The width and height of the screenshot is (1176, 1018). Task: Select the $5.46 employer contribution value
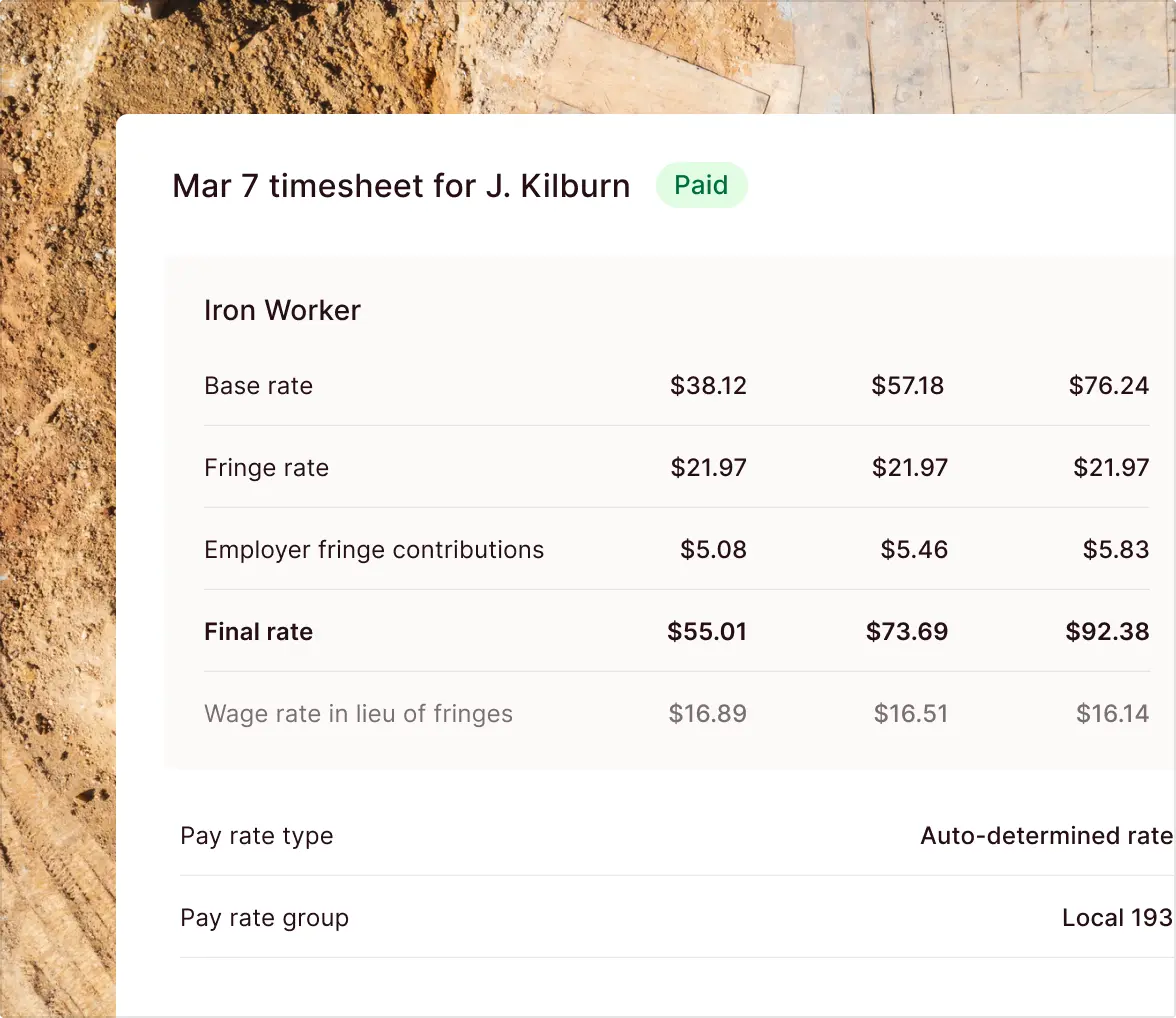(x=914, y=550)
